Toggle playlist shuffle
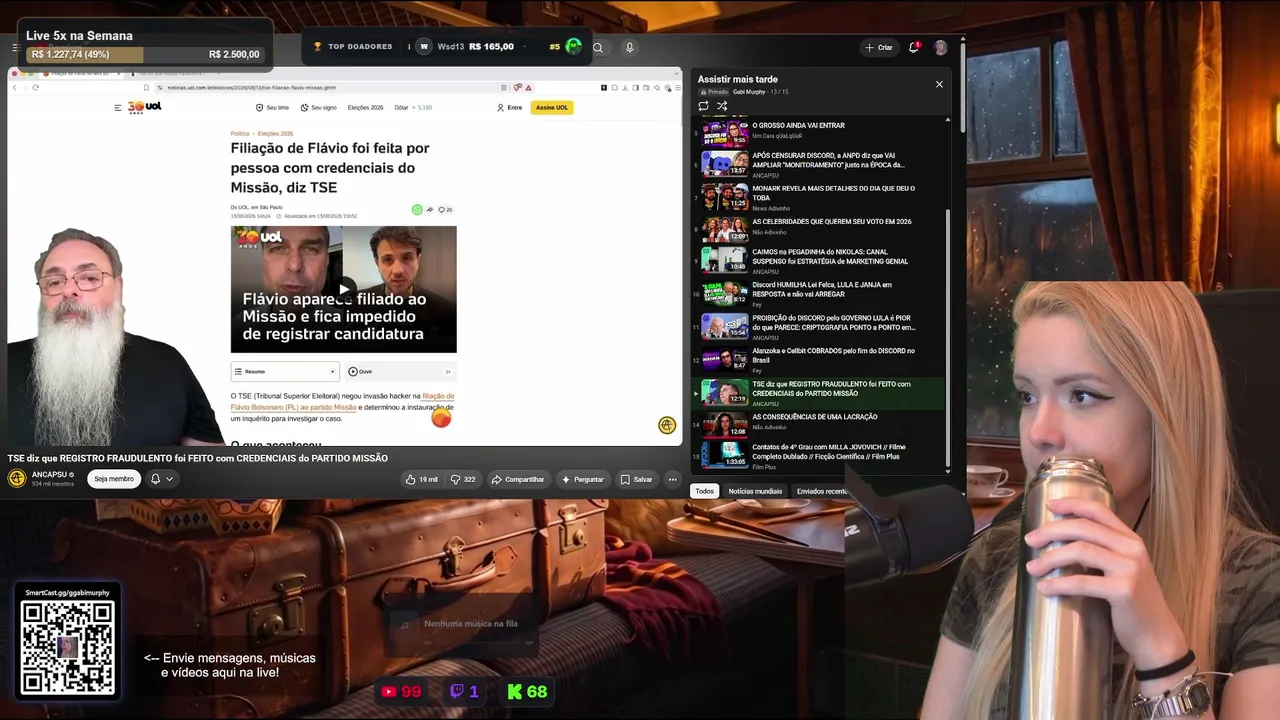 click(x=722, y=106)
